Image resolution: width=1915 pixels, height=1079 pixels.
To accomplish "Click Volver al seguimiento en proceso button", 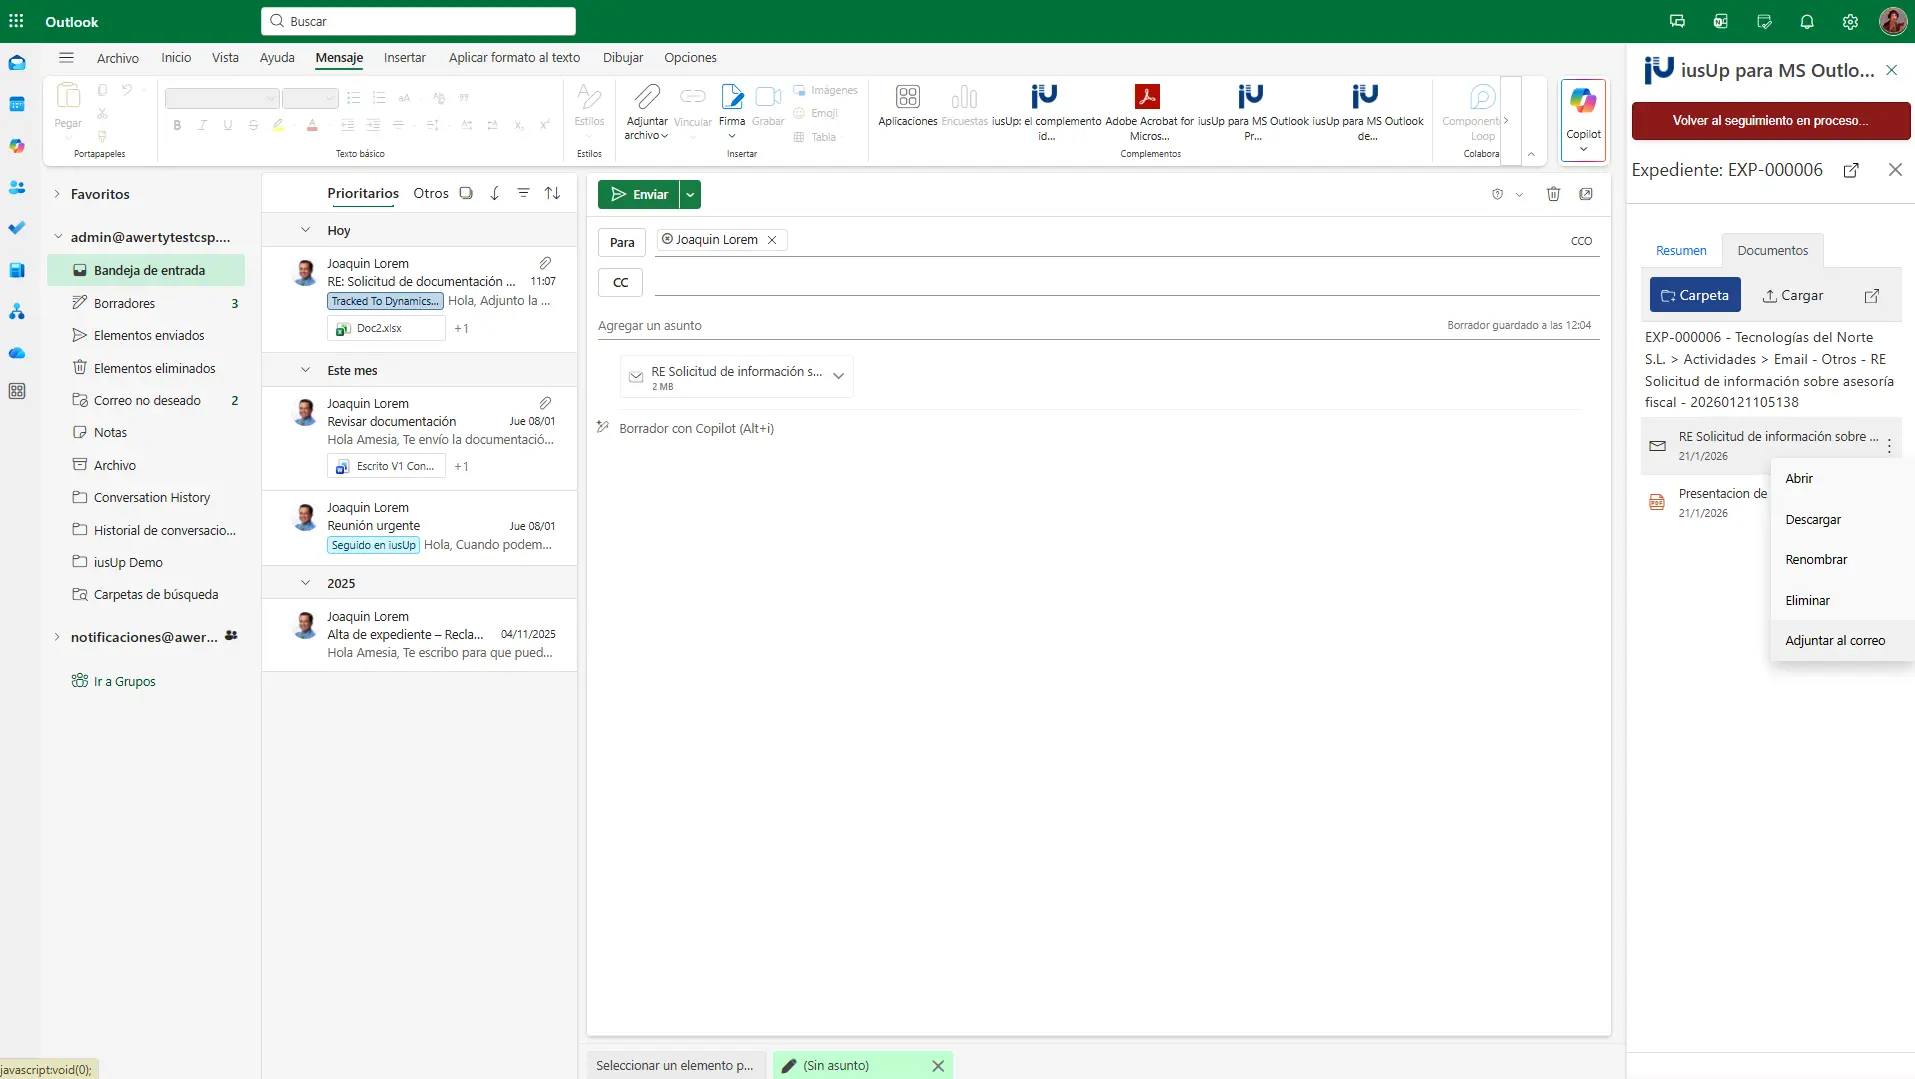I will (x=1770, y=121).
